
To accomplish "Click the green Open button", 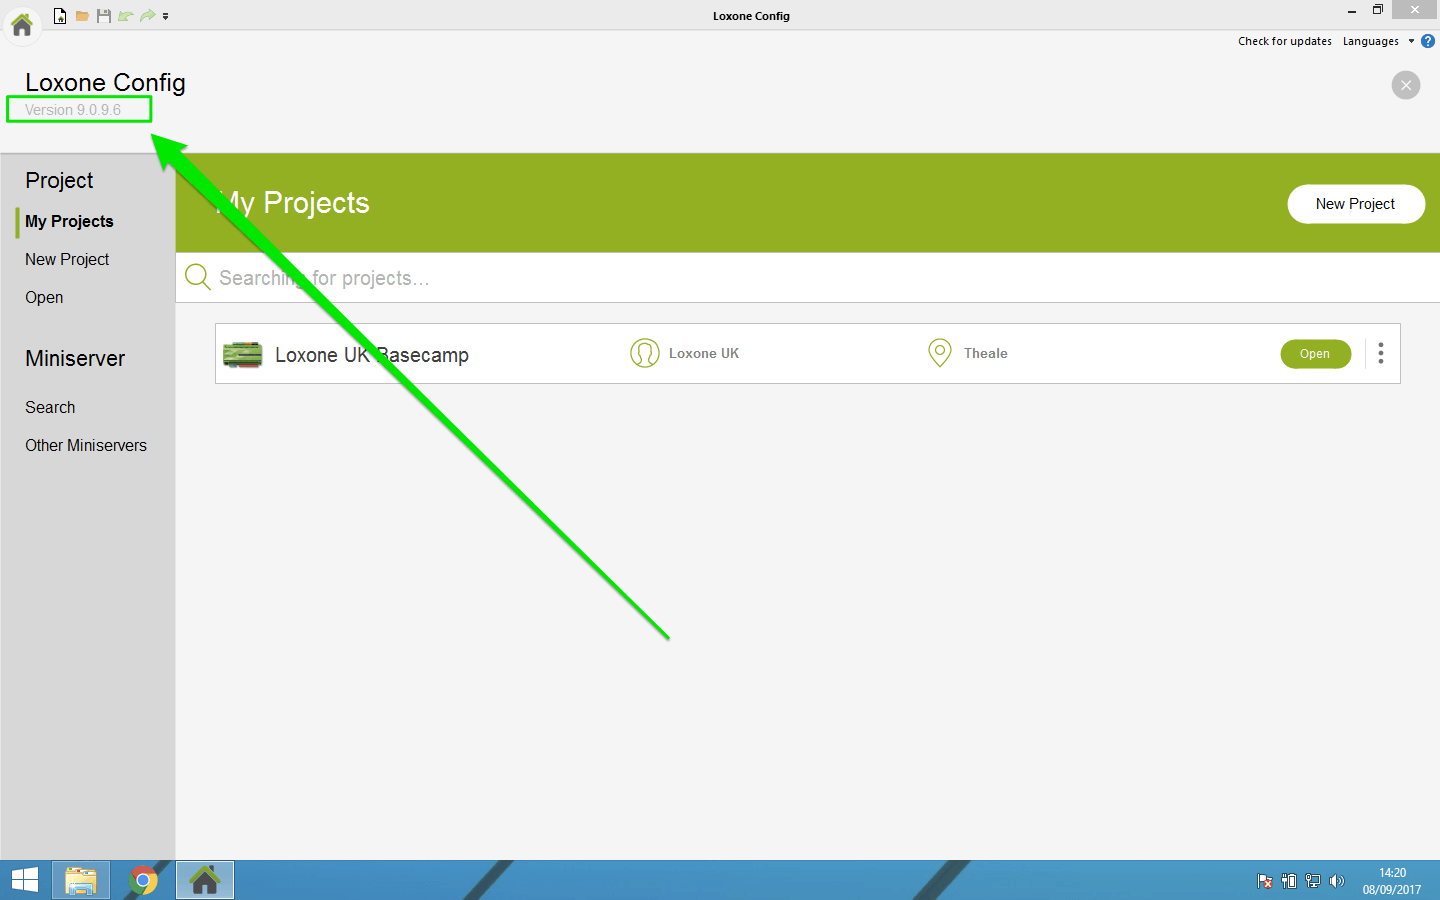I will click(1315, 354).
